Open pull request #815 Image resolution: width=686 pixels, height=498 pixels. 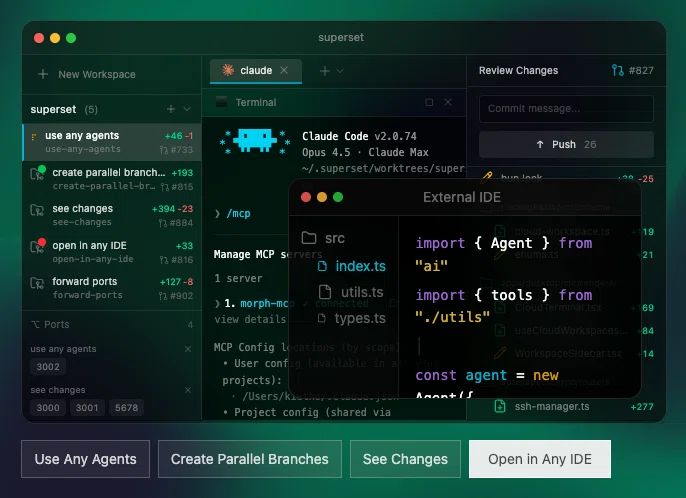tap(177, 187)
